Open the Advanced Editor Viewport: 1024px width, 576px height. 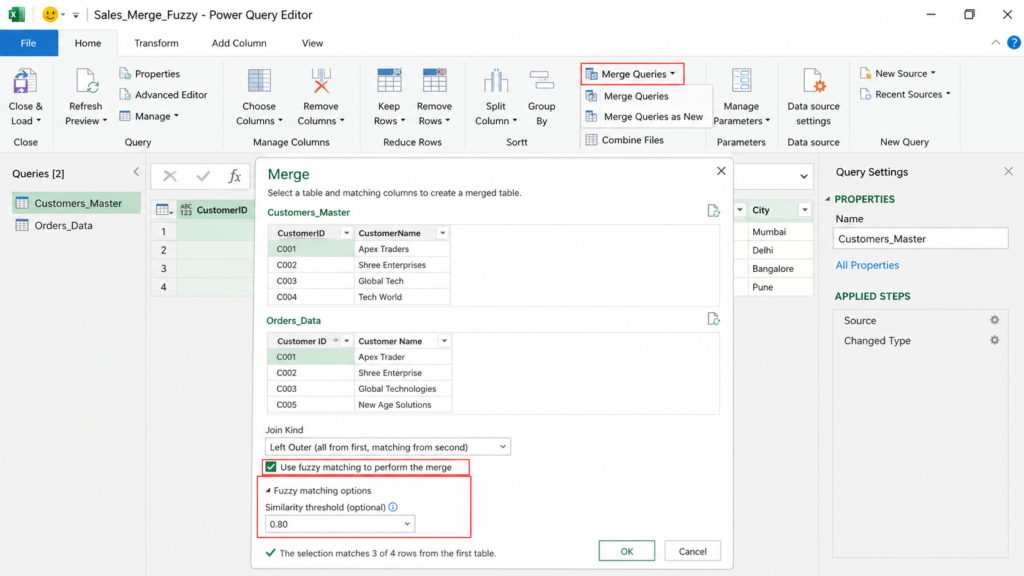click(x=163, y=95)
